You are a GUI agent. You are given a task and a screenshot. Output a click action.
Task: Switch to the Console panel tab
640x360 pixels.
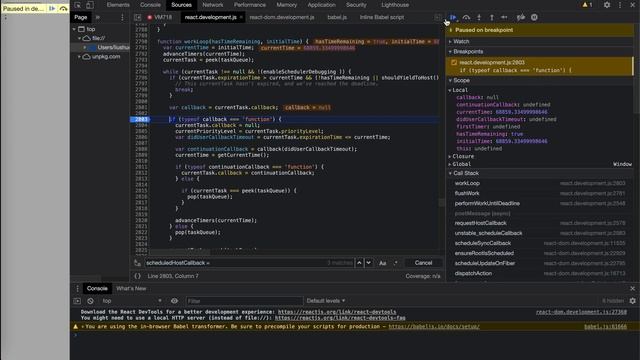pyautogui.click(x=150, y=5)
